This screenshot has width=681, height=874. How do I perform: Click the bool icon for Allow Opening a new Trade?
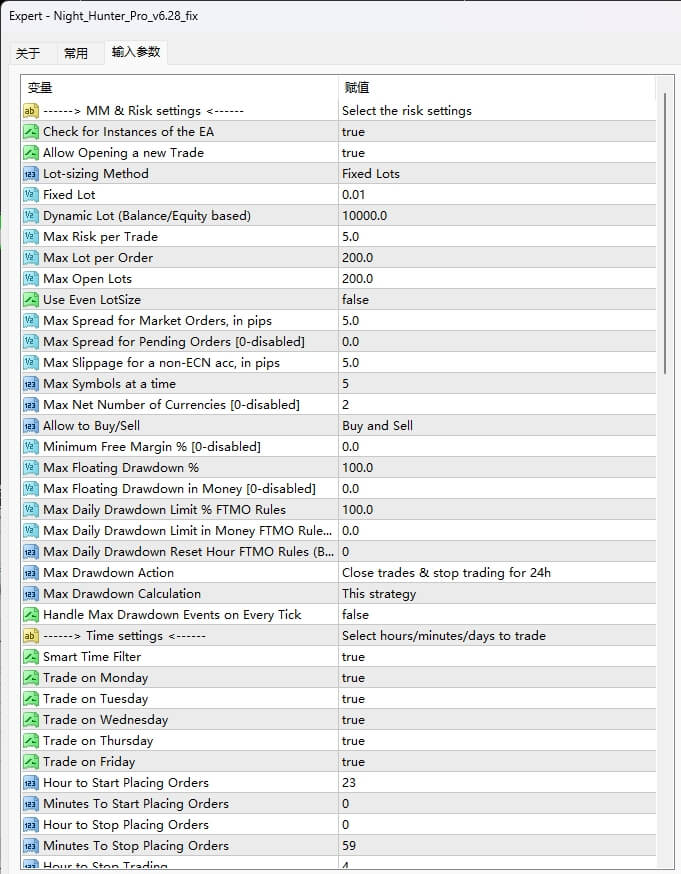(31, 153)
